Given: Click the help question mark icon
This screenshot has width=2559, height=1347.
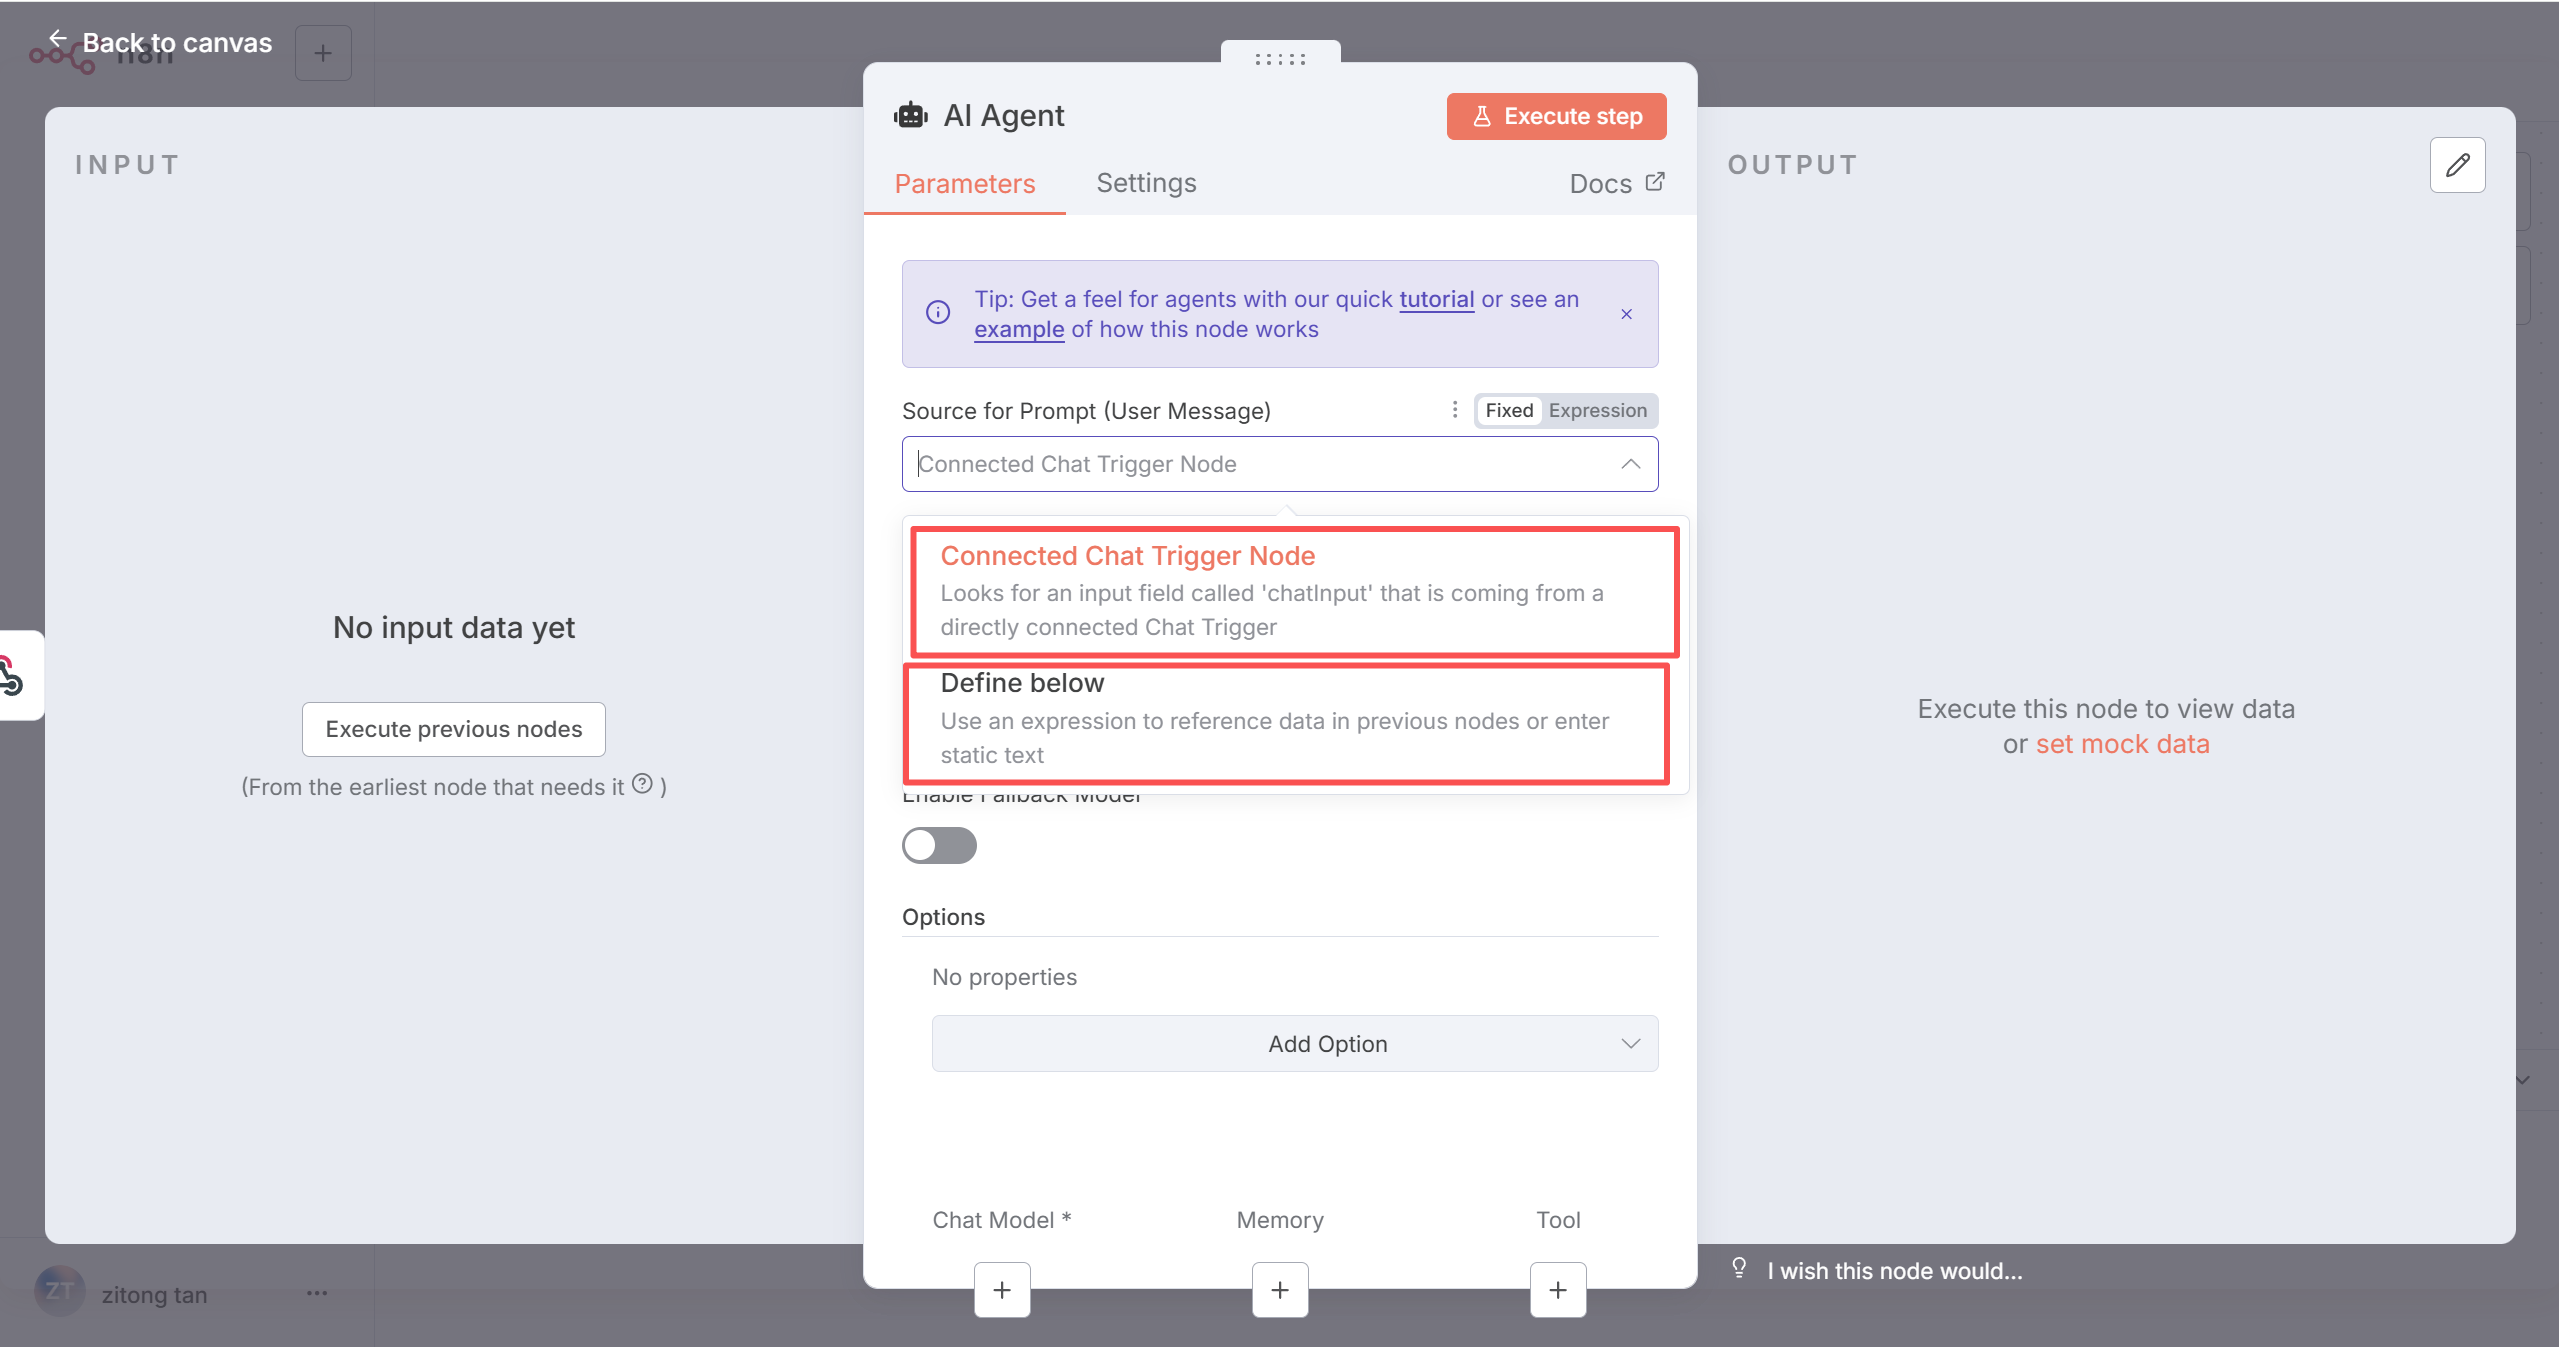Looking at the screenshot, I should tap(643, 784).
